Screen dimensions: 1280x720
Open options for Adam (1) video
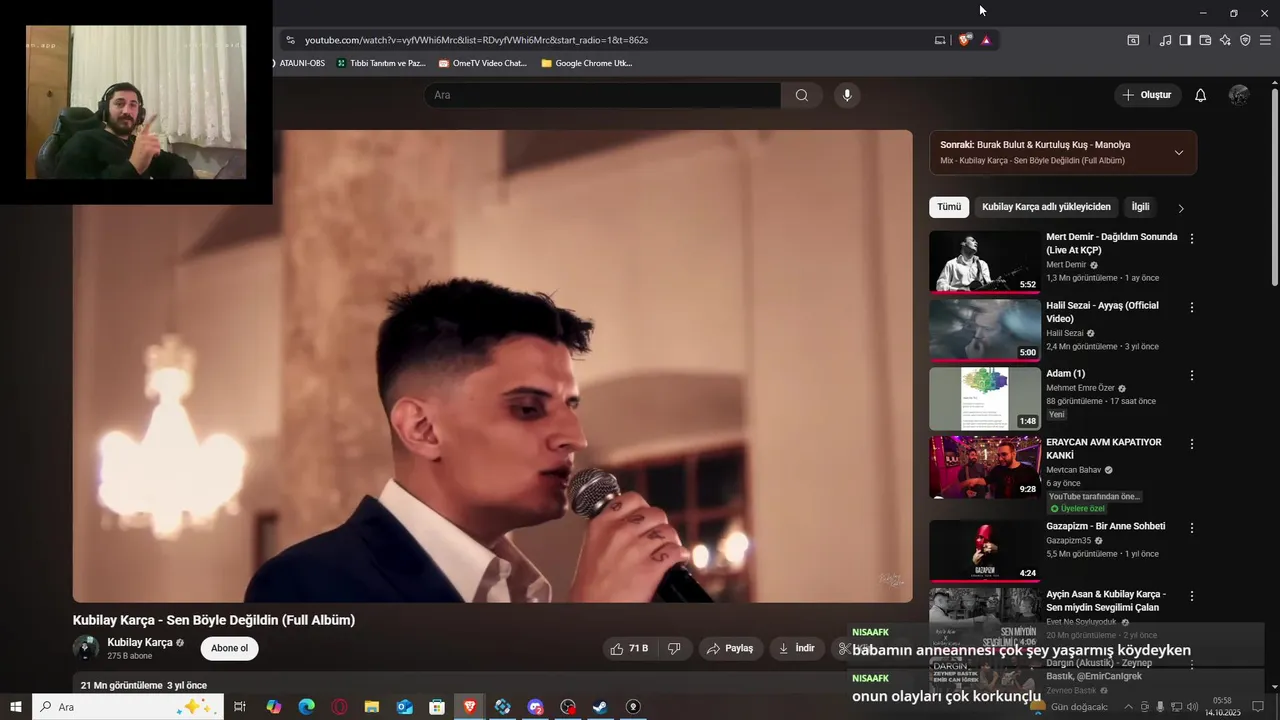(x=1191, y=375)
